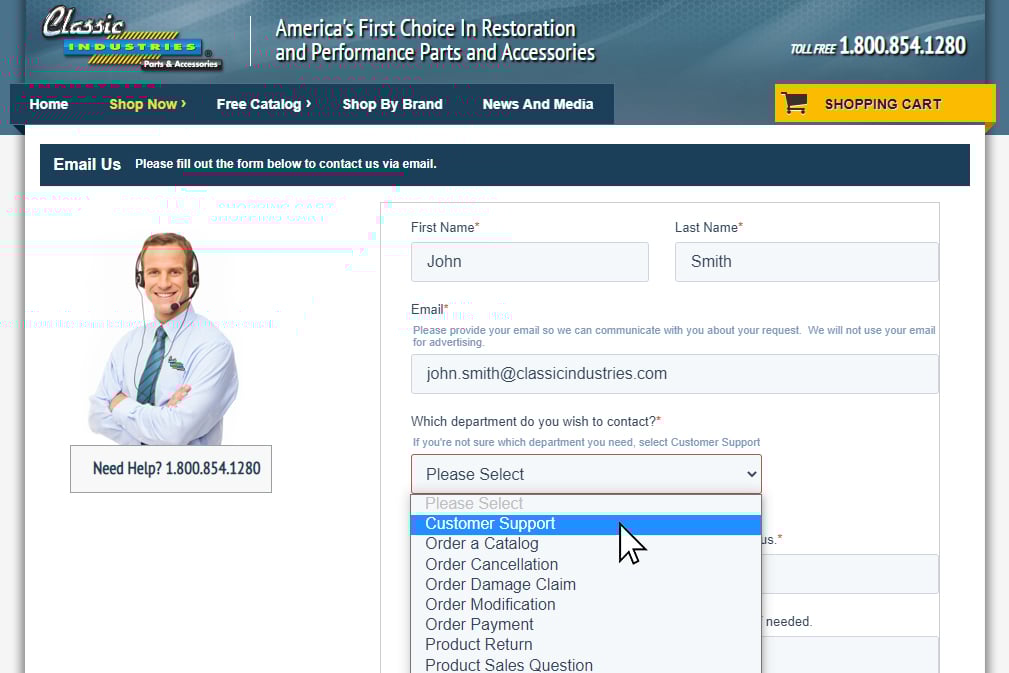Choose Order Damage Claim option
The height and width of the screenshot is (673, 1009).
[x=586, y=584]
